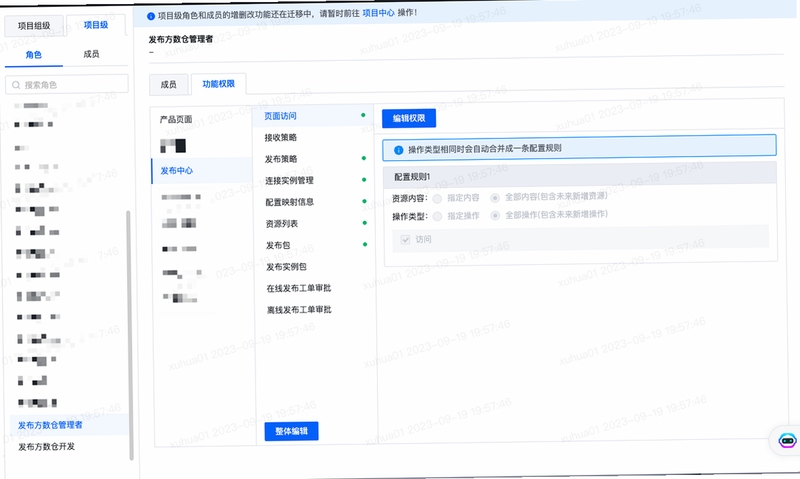The image size is (800, 479).
Task: Select the 指定内容 radio option
Action: tap(437, 198)
